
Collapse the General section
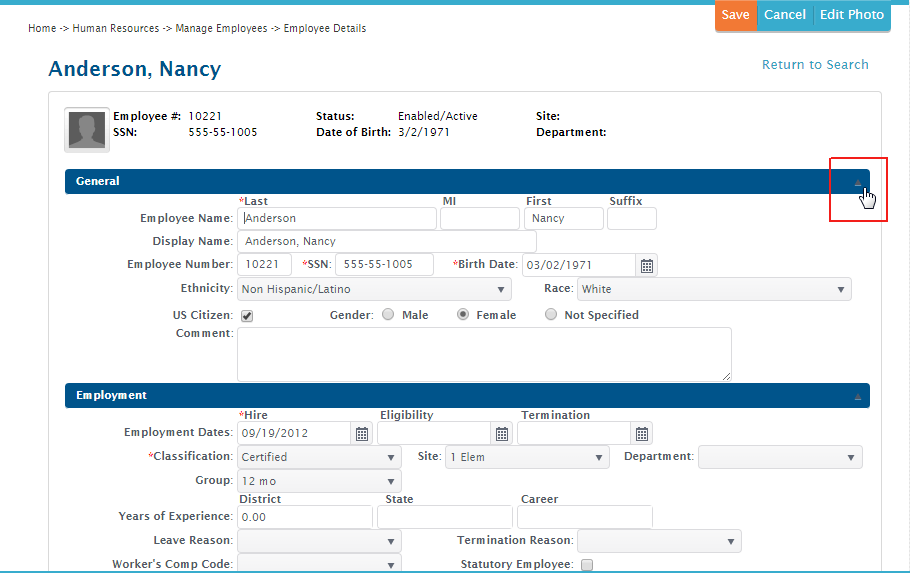(x=857, y=182)
